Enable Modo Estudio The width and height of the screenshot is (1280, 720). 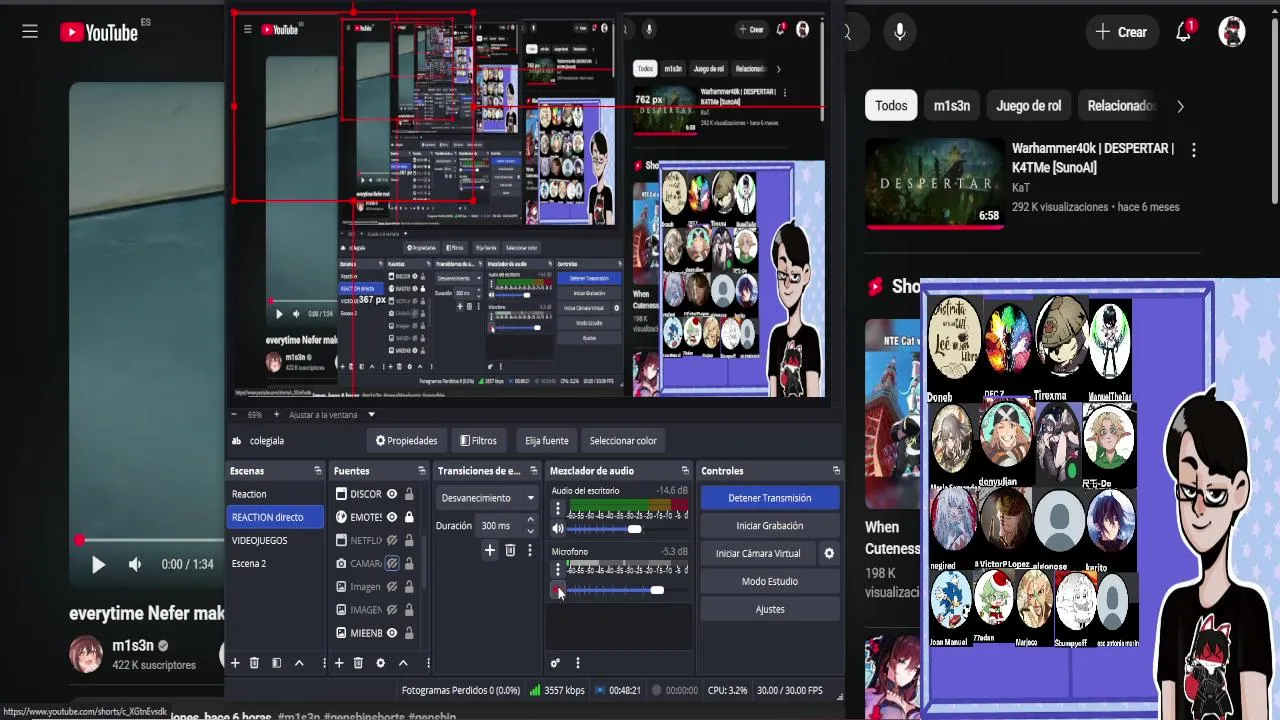(769, 581)
